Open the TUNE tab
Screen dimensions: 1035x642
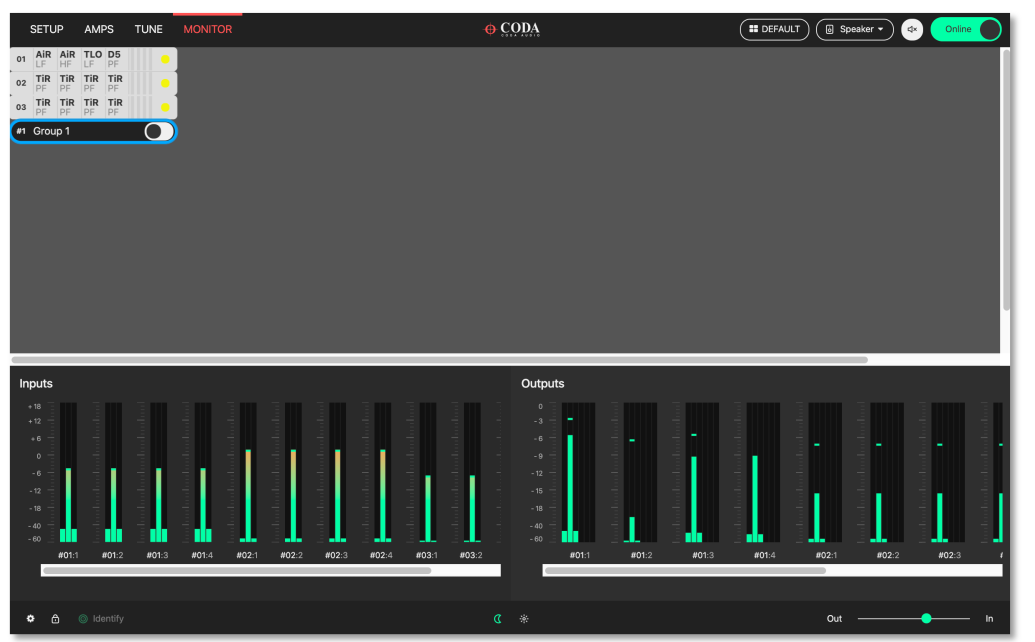[148, 29]
